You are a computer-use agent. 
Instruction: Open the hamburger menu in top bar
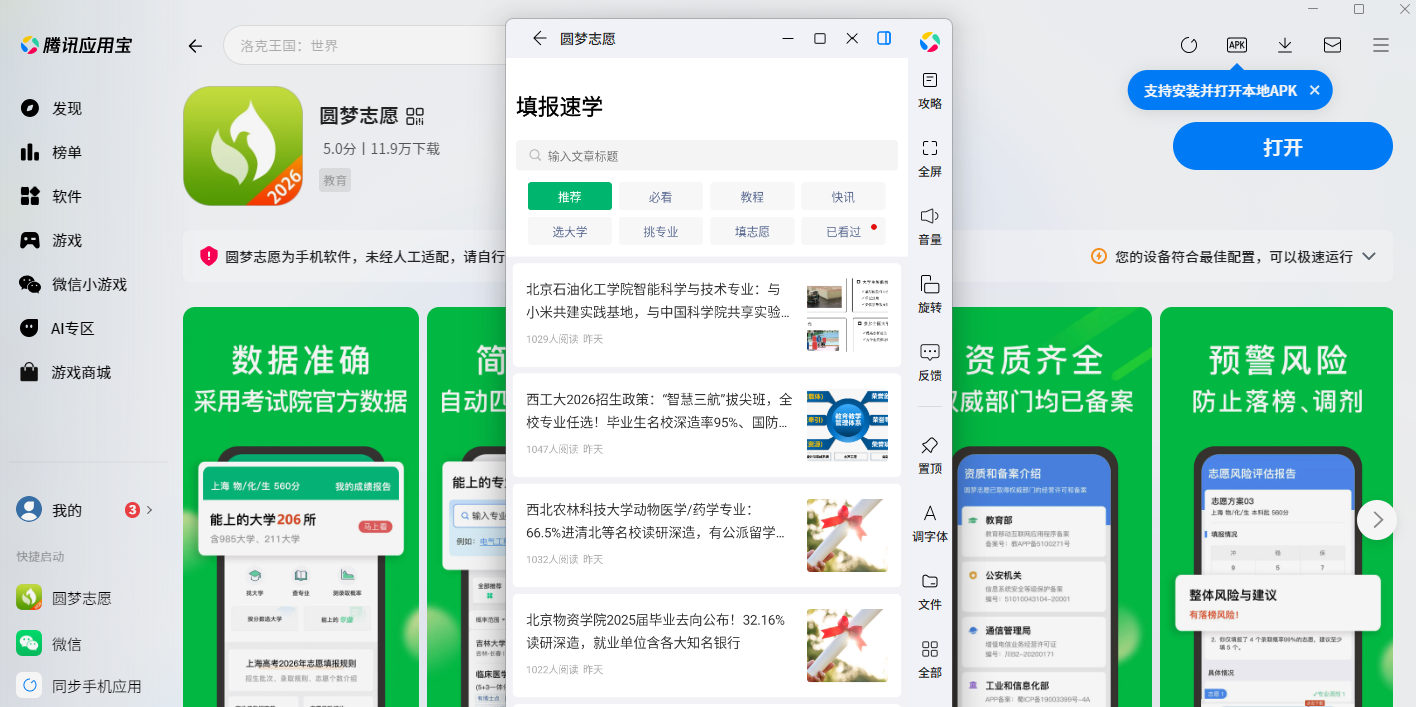1381,45
